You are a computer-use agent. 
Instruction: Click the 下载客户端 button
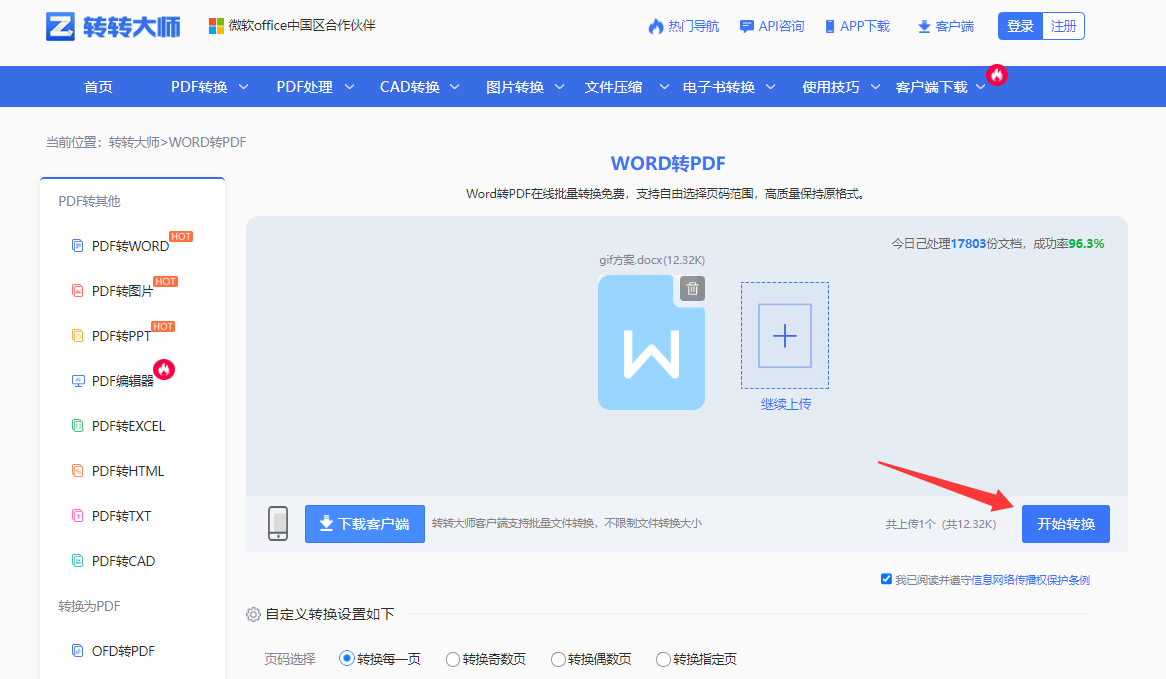(x=364, y=524)
